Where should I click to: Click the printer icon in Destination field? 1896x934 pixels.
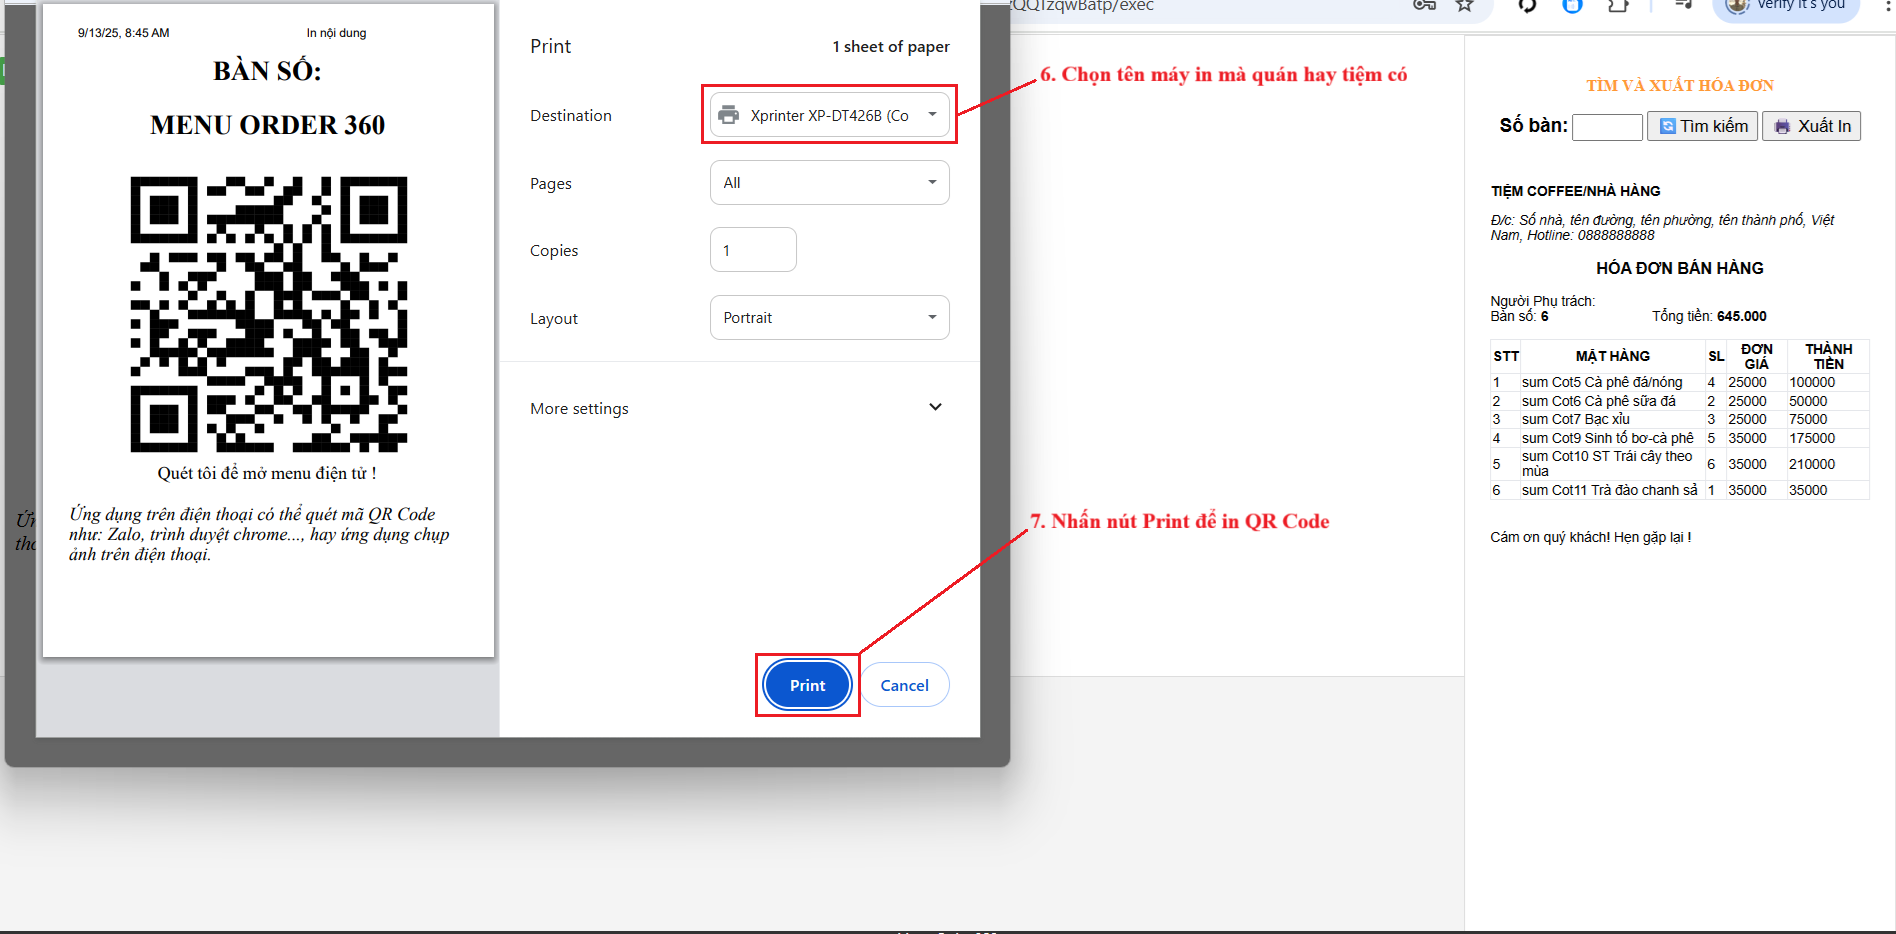pos(729,115)
